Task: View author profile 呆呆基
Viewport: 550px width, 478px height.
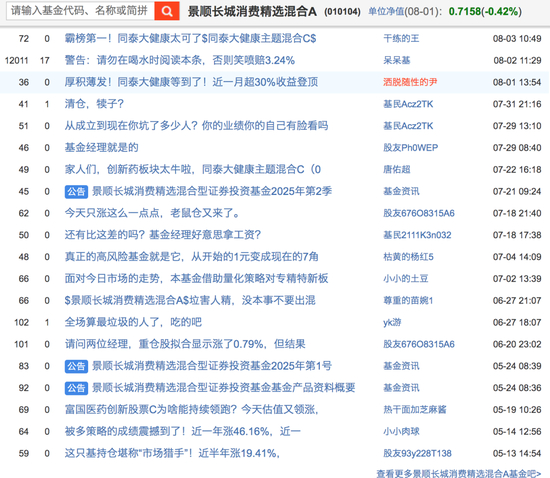Action: click(x=397, y=60)
